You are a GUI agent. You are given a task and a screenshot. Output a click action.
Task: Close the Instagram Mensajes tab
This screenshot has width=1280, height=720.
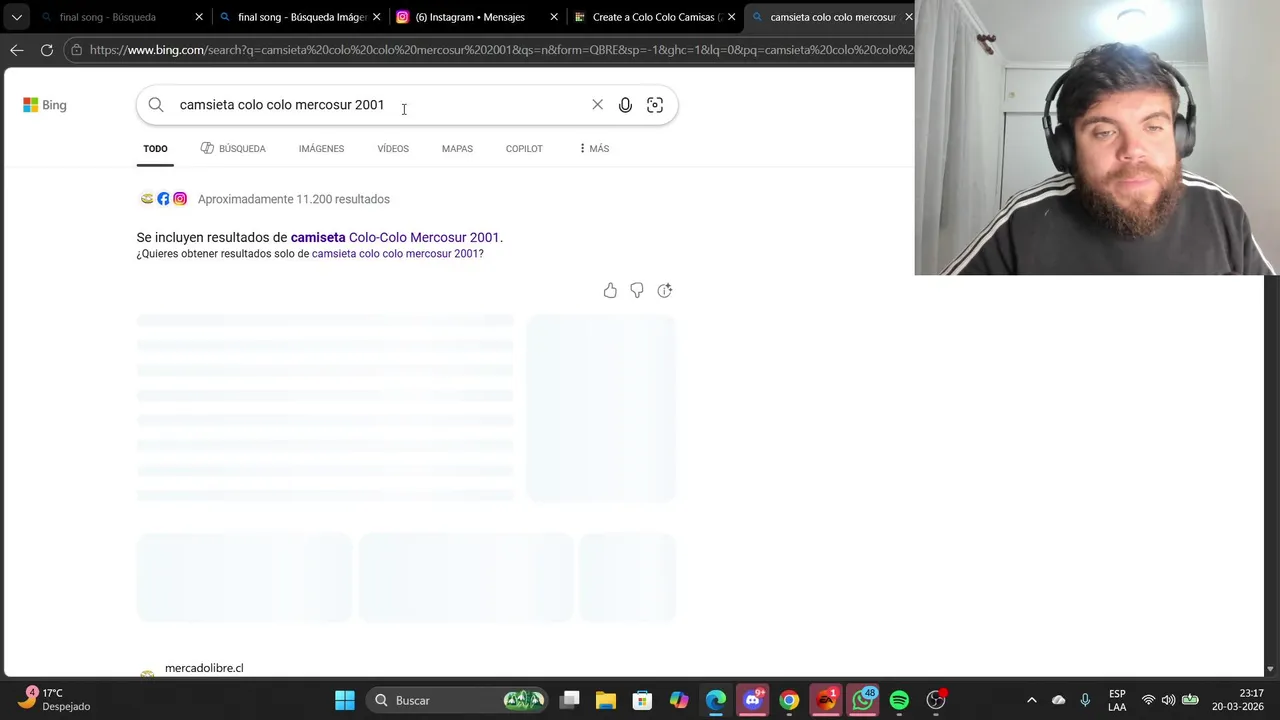pos(554,17)
